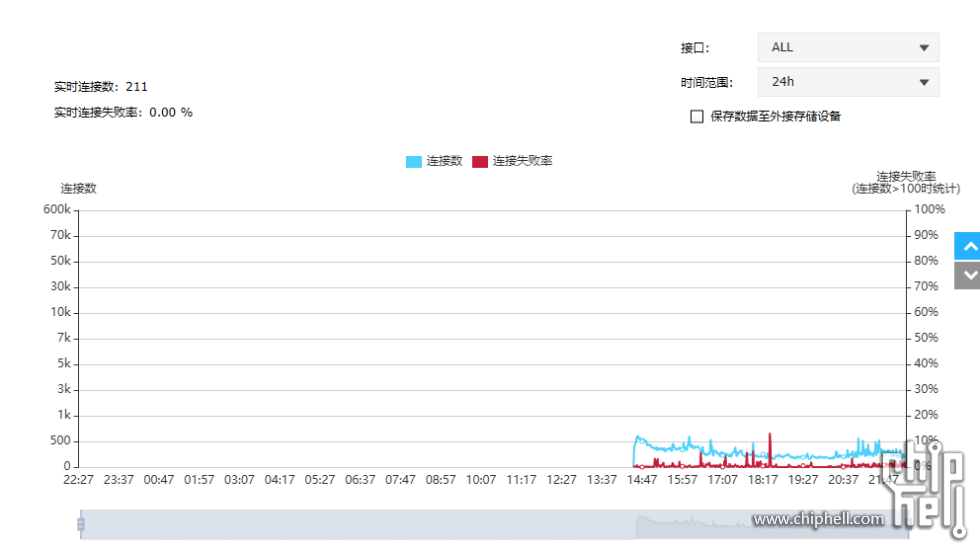This screenshot has width=980, height=554.
Task: Open the 24h time range dropdown
Action: click(848, 83)
